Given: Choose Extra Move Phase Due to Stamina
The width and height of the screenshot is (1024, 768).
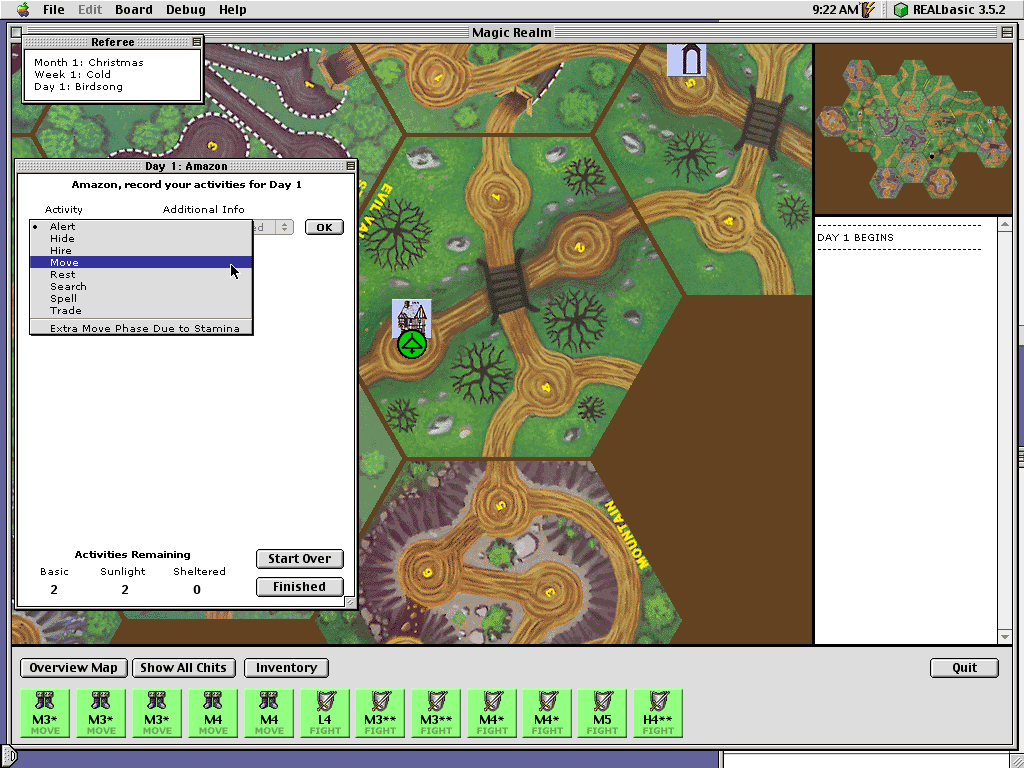Looking at the screenshot, I should [141, 328].
